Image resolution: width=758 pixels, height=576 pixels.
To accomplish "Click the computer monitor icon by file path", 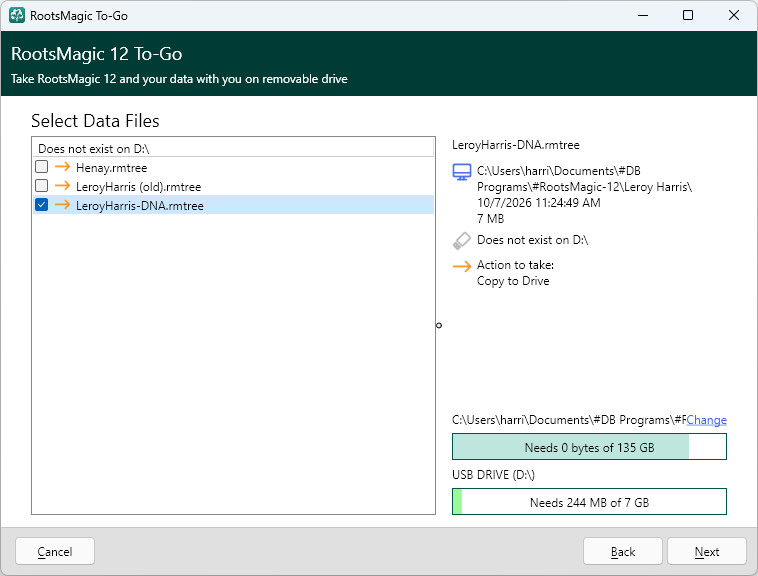I will click(x=462, y=172).
